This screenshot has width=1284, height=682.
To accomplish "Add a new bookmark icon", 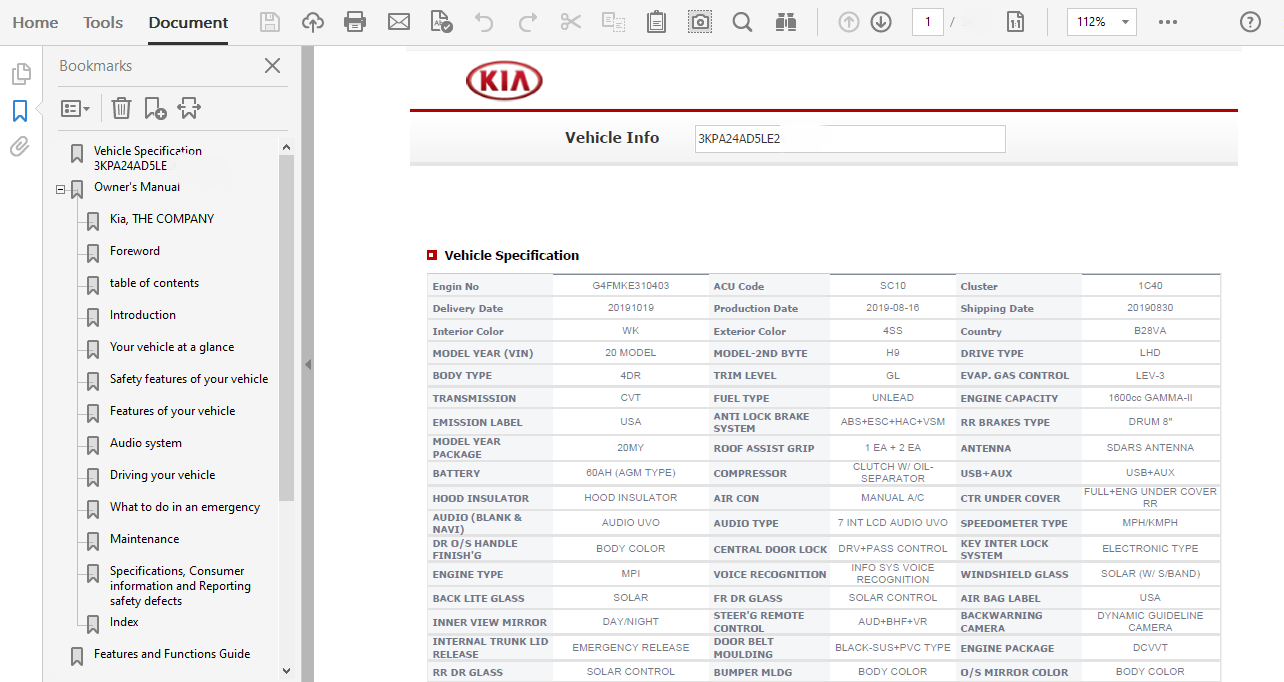I will (155, 108).
